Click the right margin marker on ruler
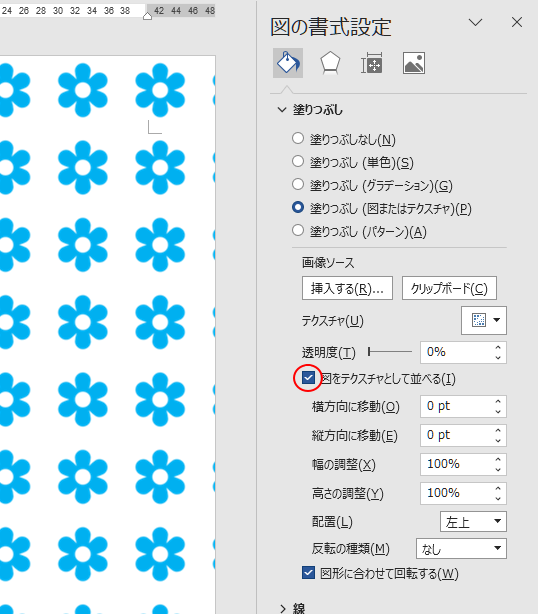 (147, 16)
